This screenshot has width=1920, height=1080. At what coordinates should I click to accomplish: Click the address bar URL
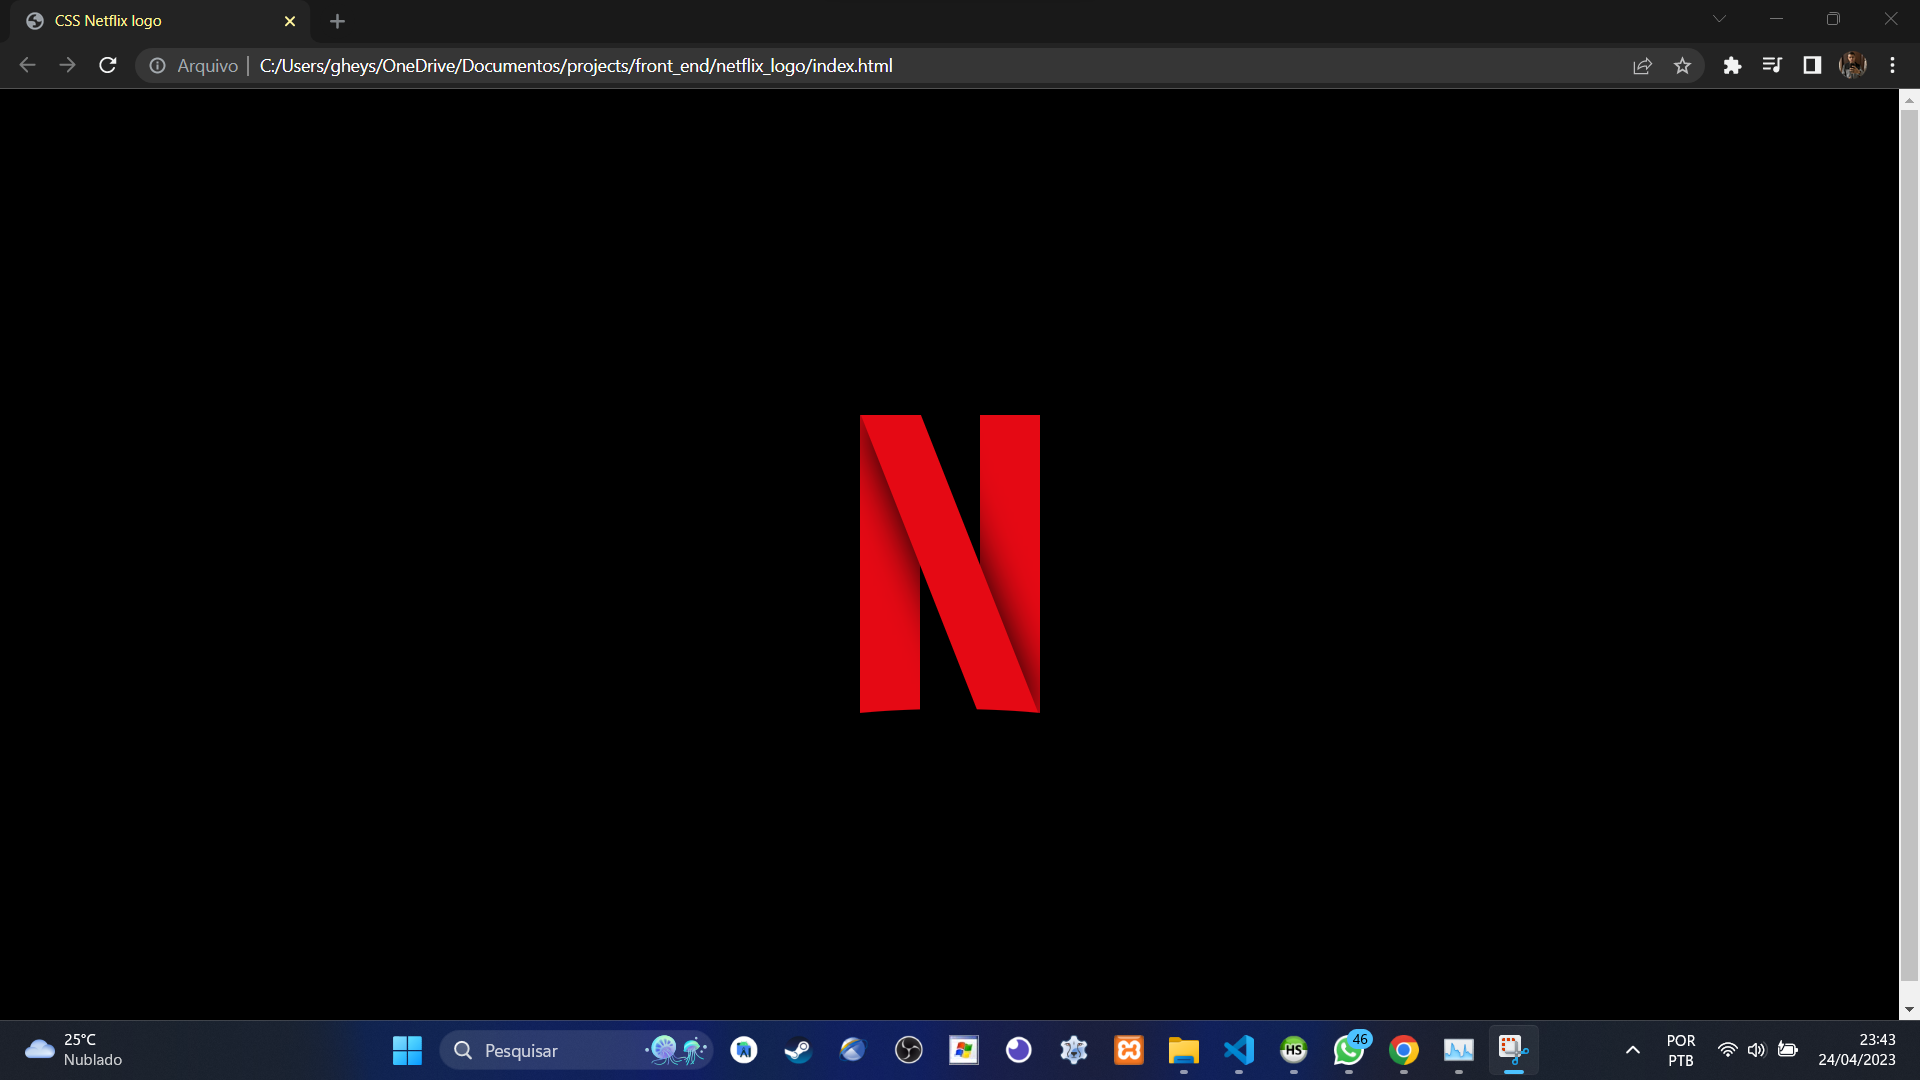pos(576,66)
